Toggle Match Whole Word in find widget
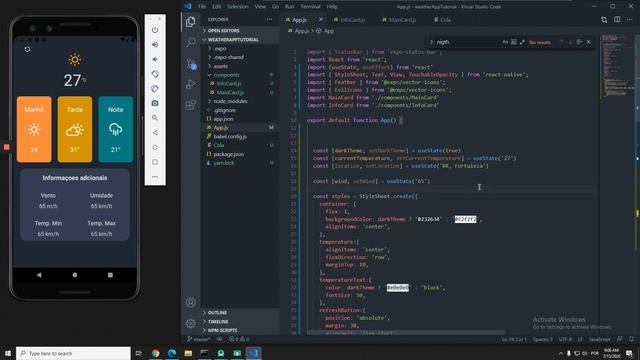 [514, 42]
